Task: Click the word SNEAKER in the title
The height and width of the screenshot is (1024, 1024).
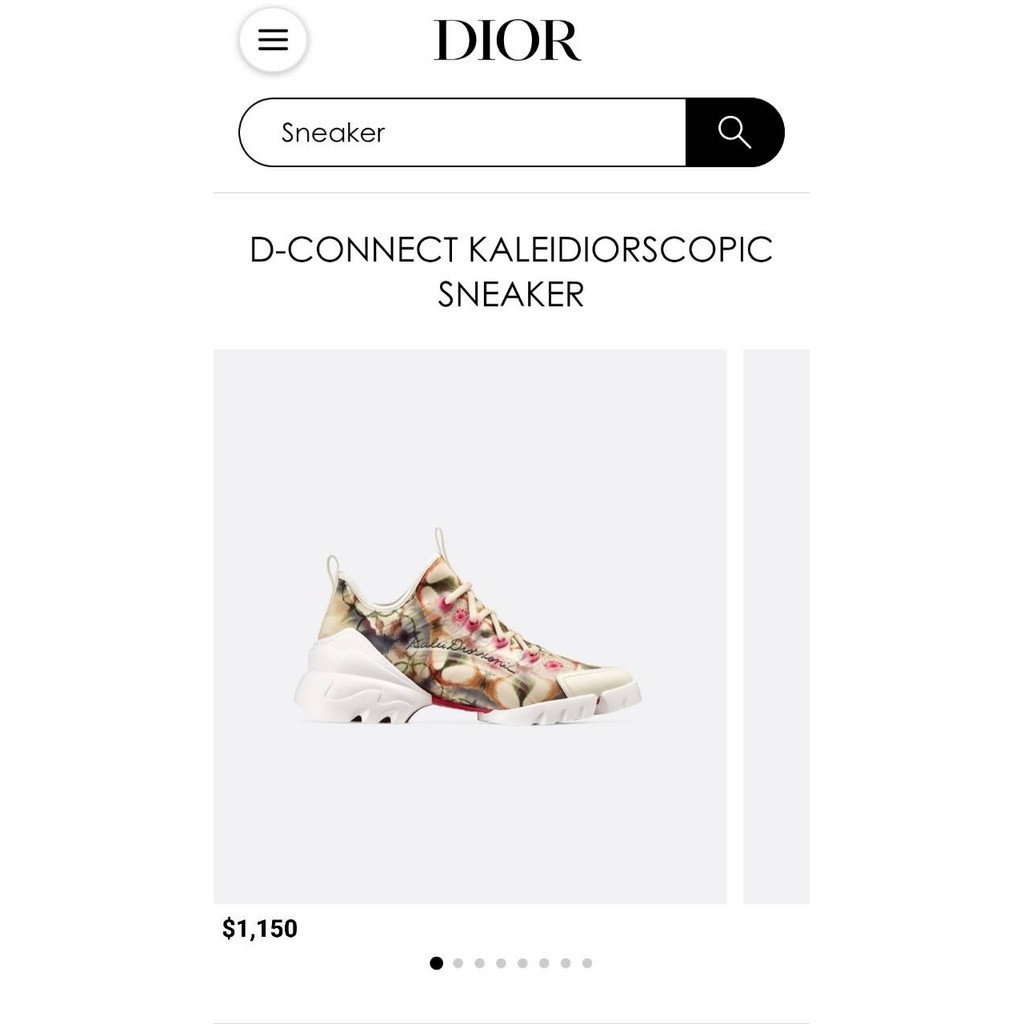Action: click(511, 295)
